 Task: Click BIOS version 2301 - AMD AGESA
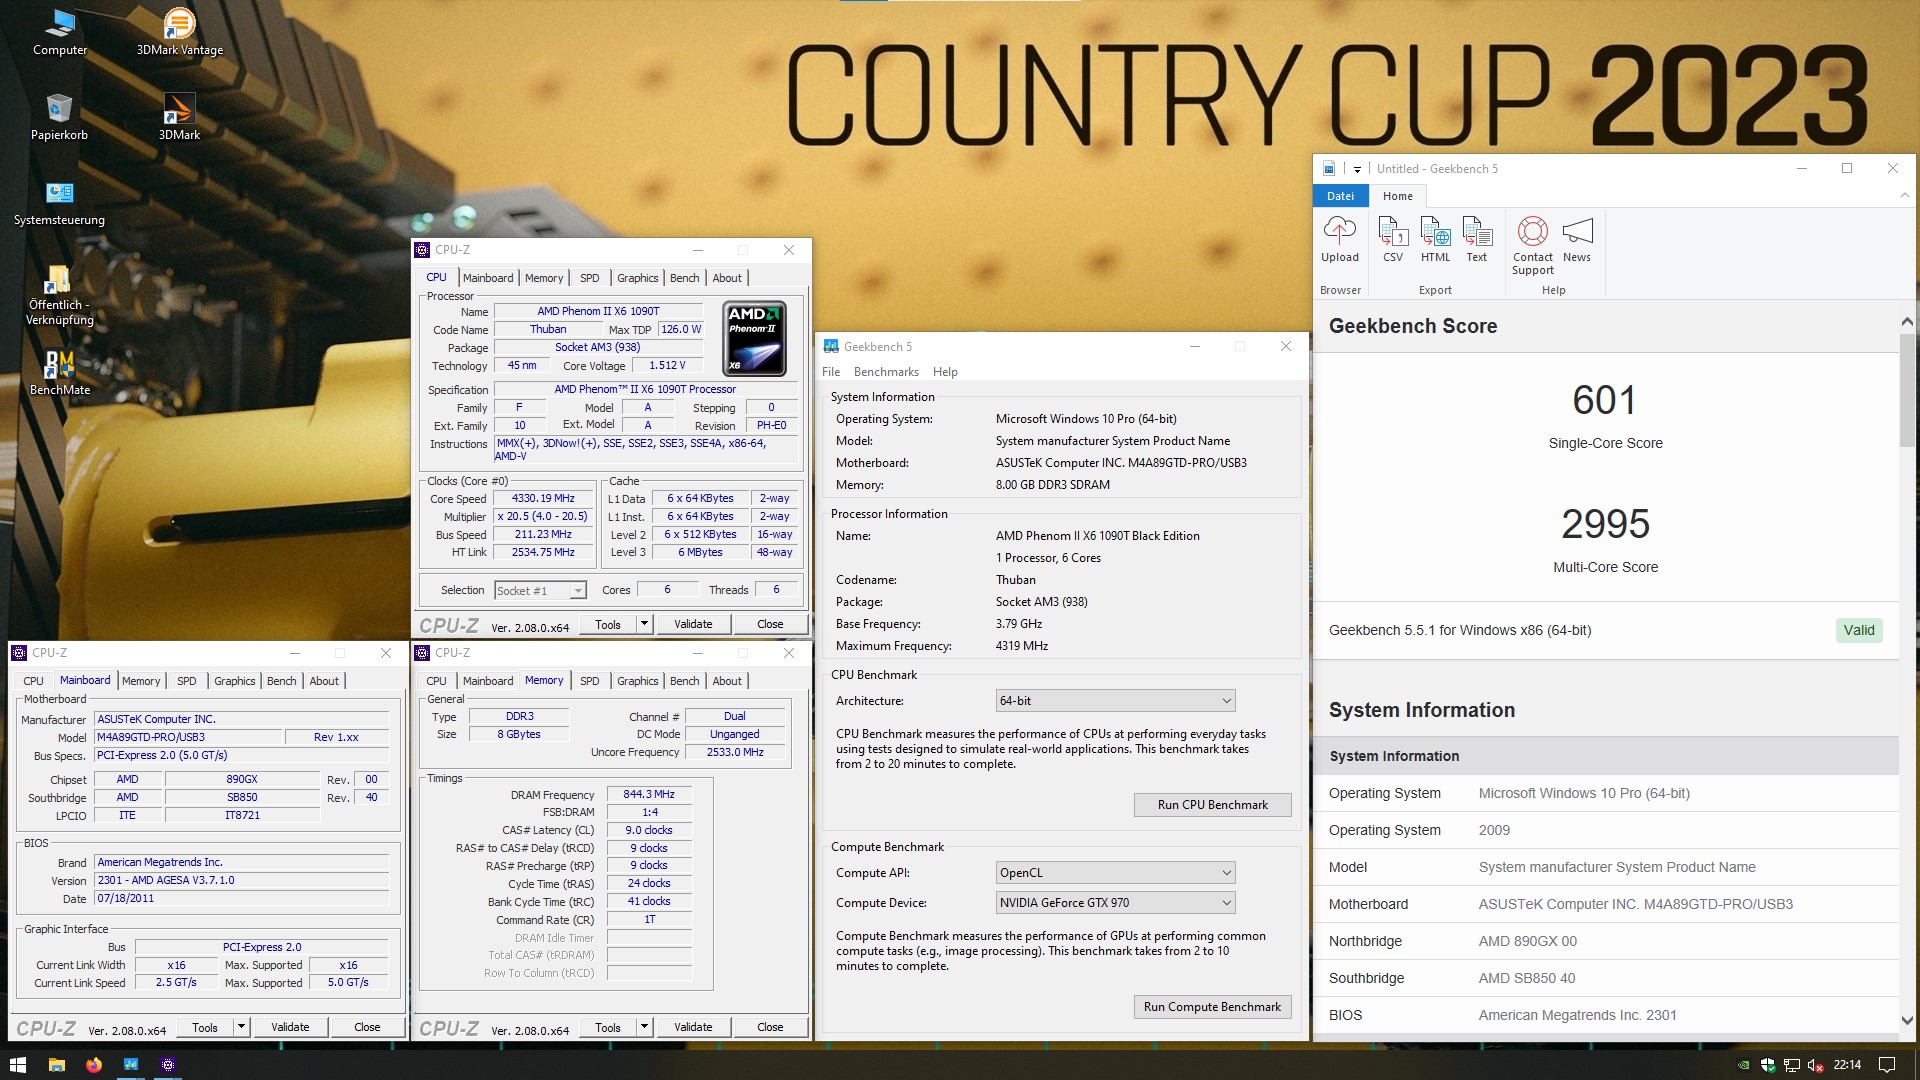pyautogui.click(x=242, y=881)
